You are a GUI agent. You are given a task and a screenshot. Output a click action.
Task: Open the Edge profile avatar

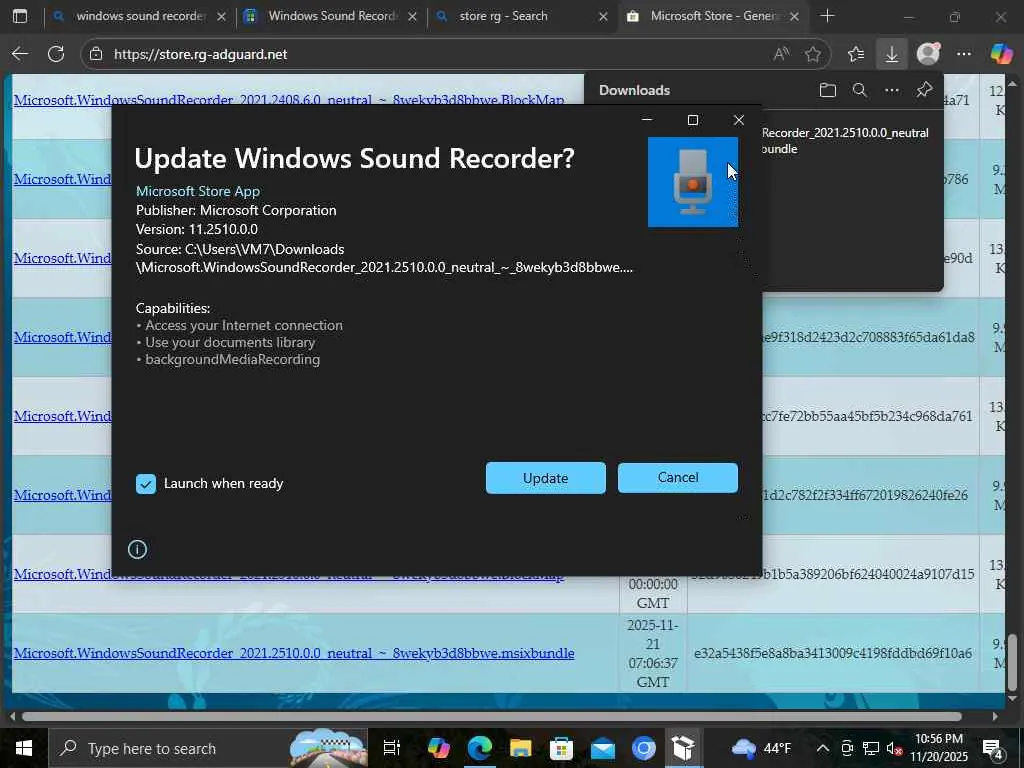(x=928, y=54)
